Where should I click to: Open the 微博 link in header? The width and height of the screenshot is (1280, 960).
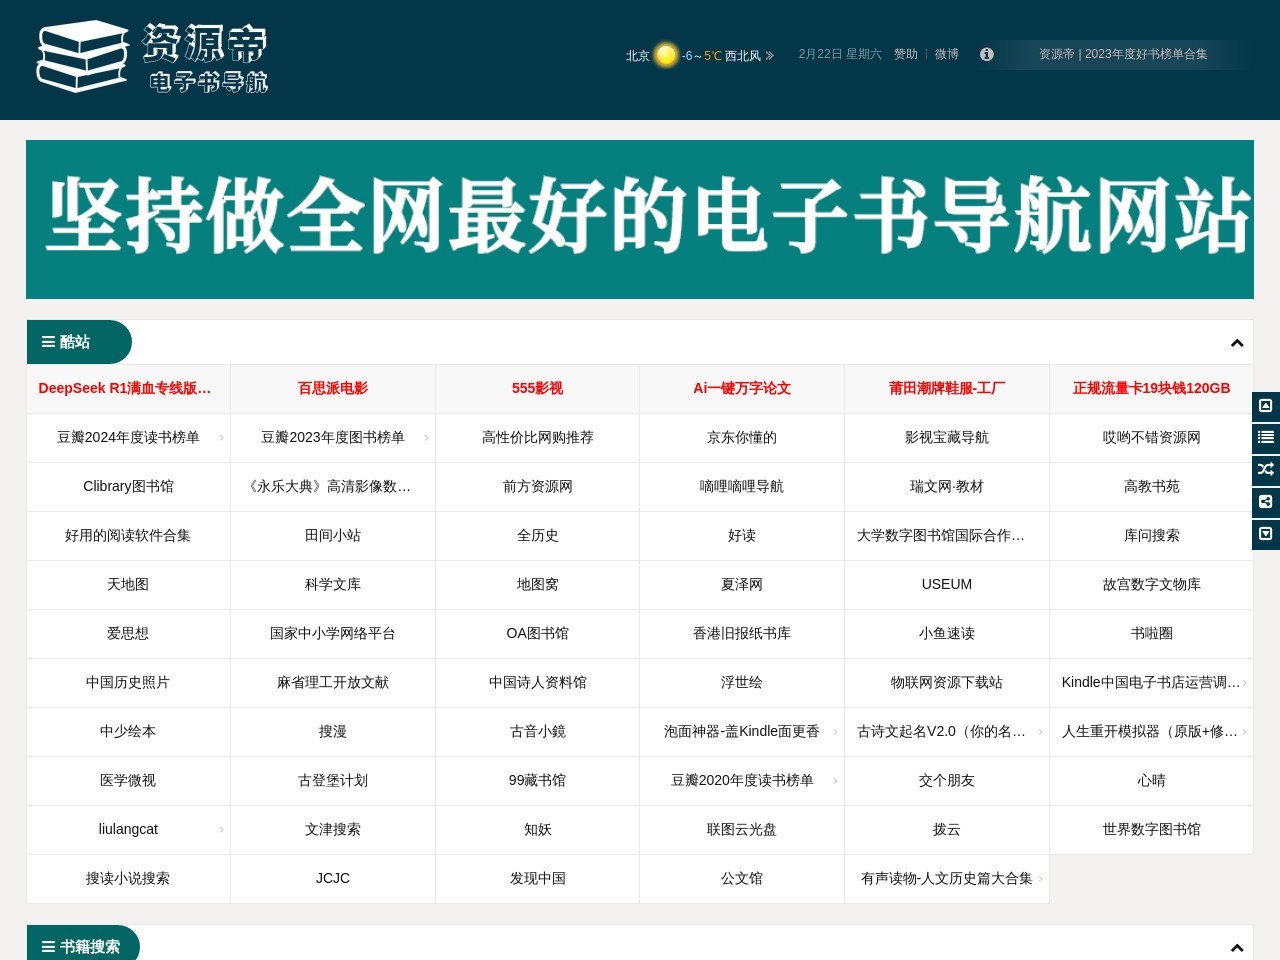(x=947, y=54)
